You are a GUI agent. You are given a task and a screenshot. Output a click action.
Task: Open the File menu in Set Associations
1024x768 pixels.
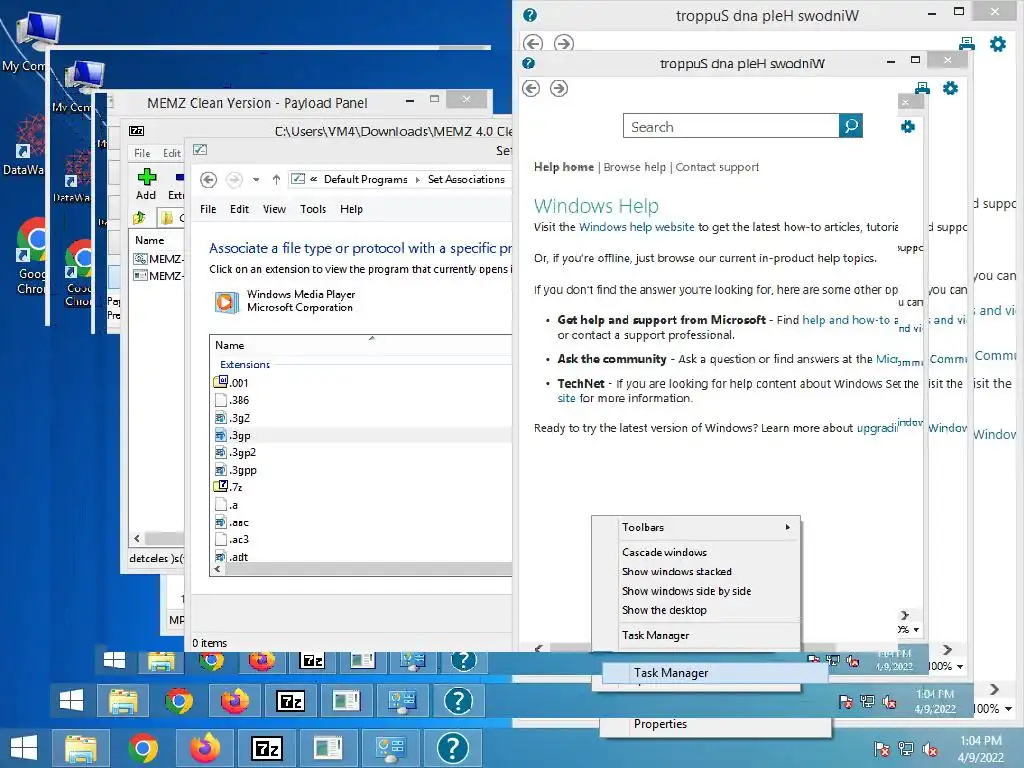point(208,209)
